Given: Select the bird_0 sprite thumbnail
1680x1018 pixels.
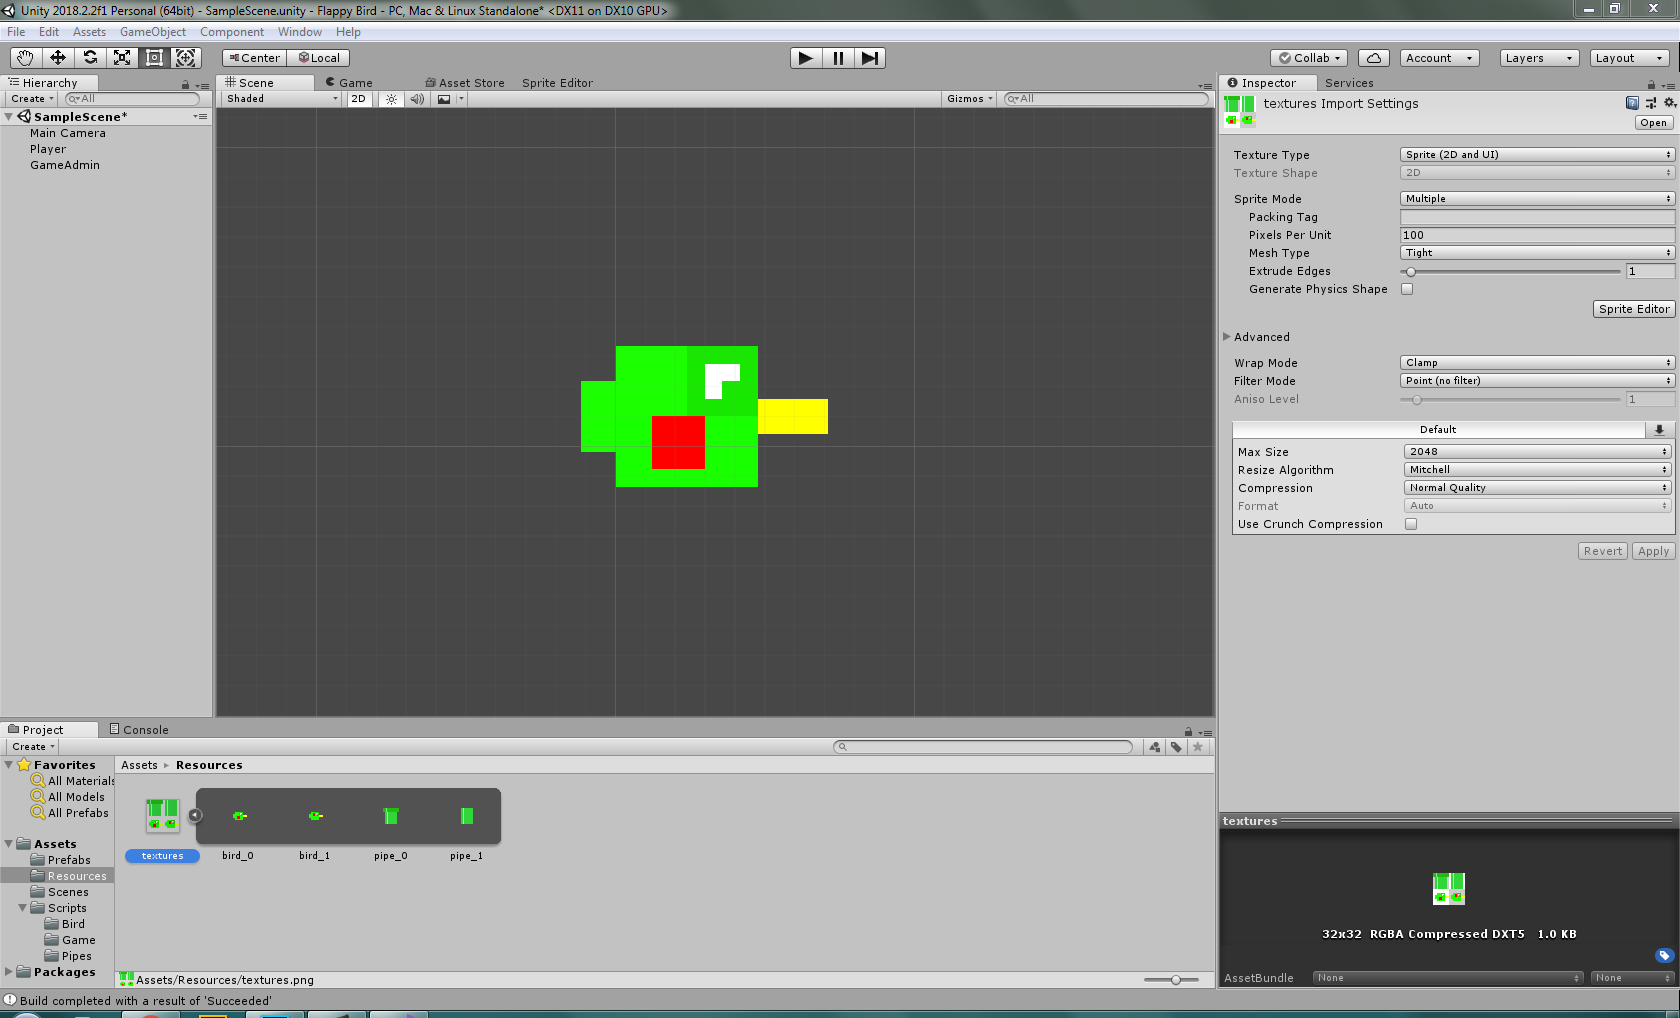Looking at the screenshot, I should 238,815.
